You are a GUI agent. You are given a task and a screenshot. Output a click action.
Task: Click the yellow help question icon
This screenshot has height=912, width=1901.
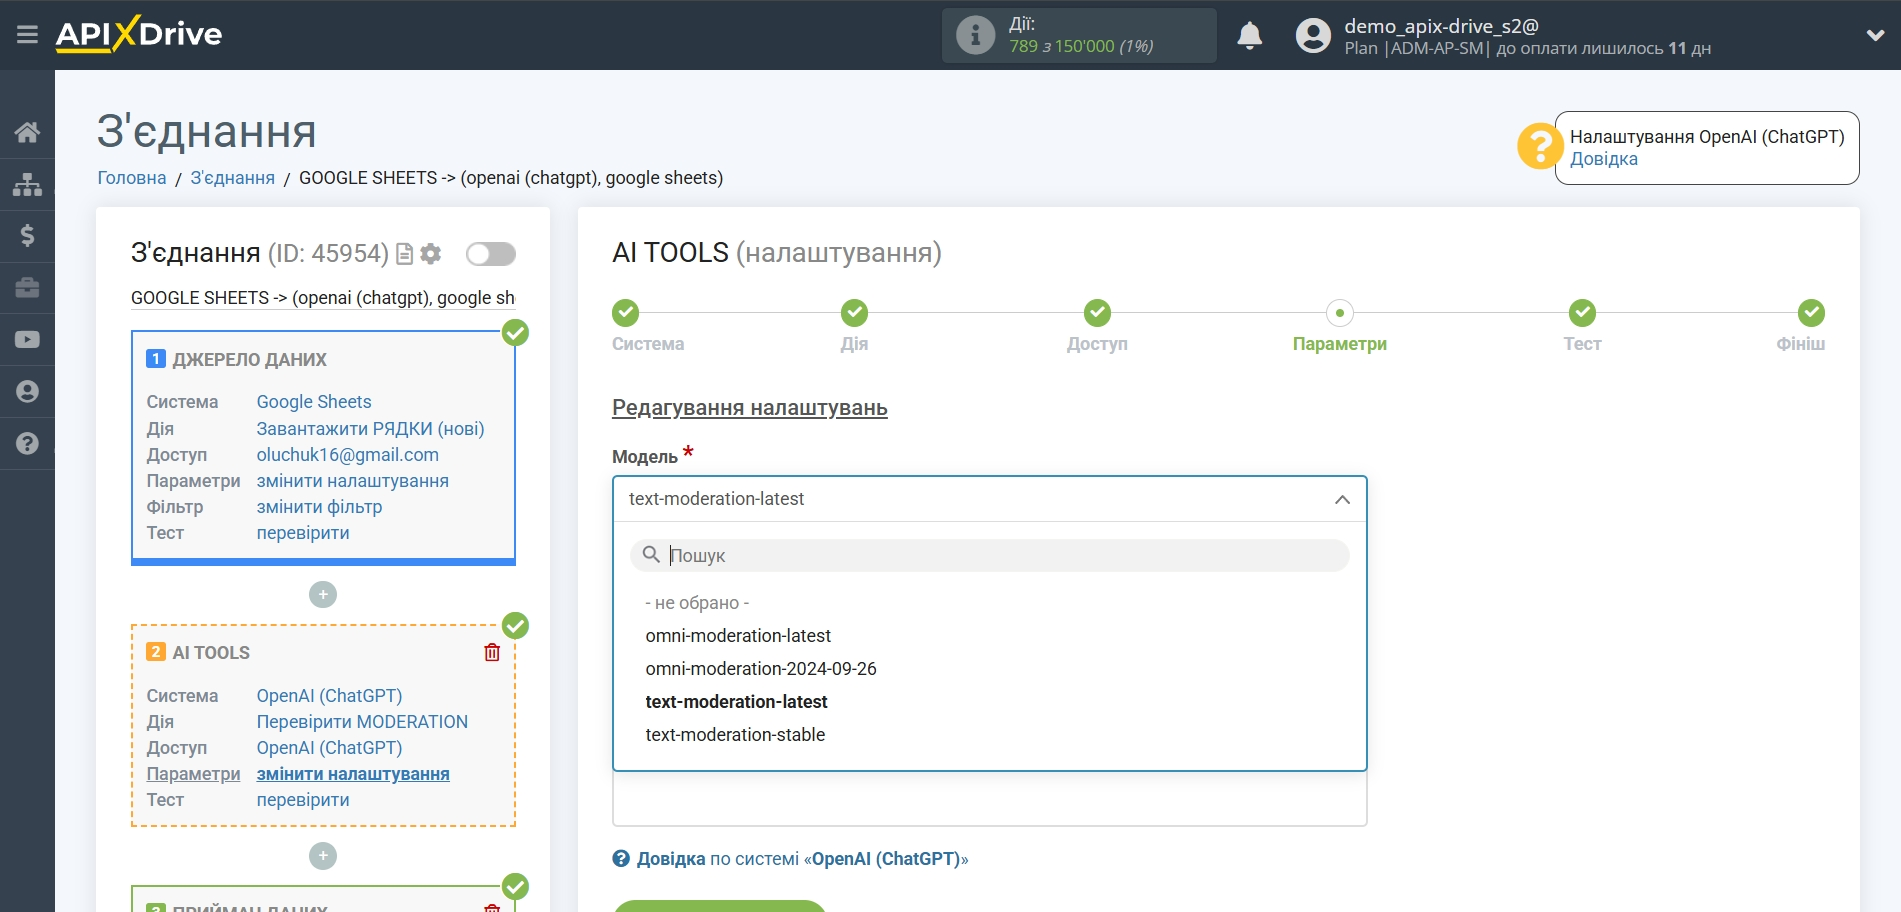tap(1540, 146)
